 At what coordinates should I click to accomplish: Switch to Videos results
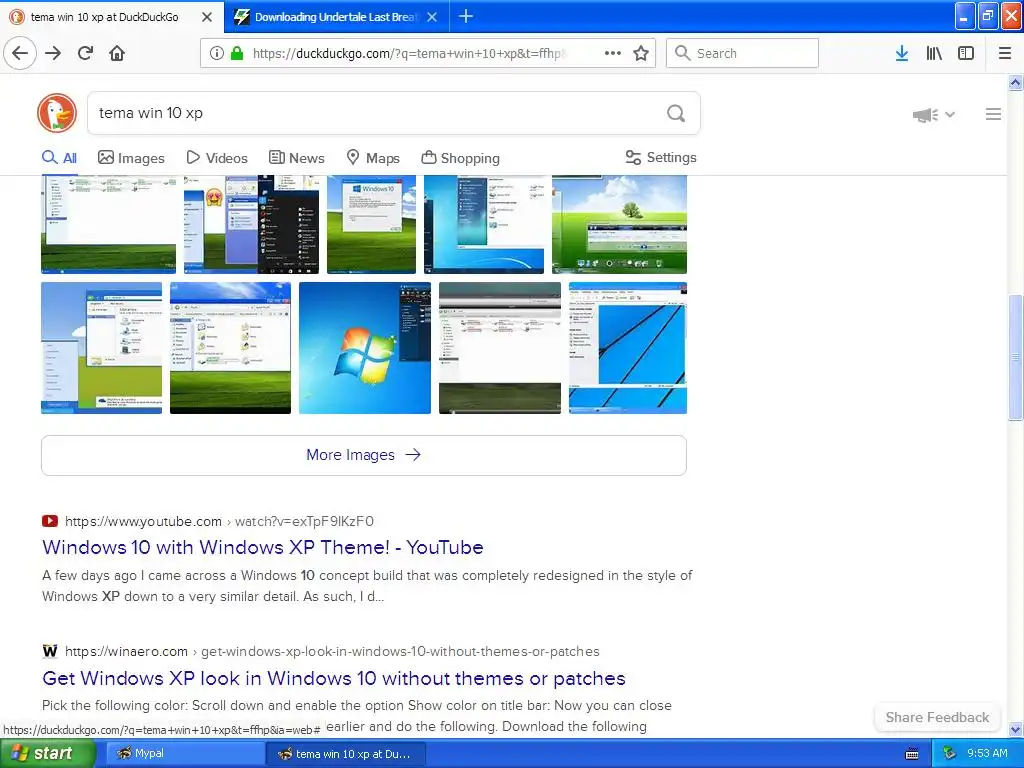pos(217,157)
